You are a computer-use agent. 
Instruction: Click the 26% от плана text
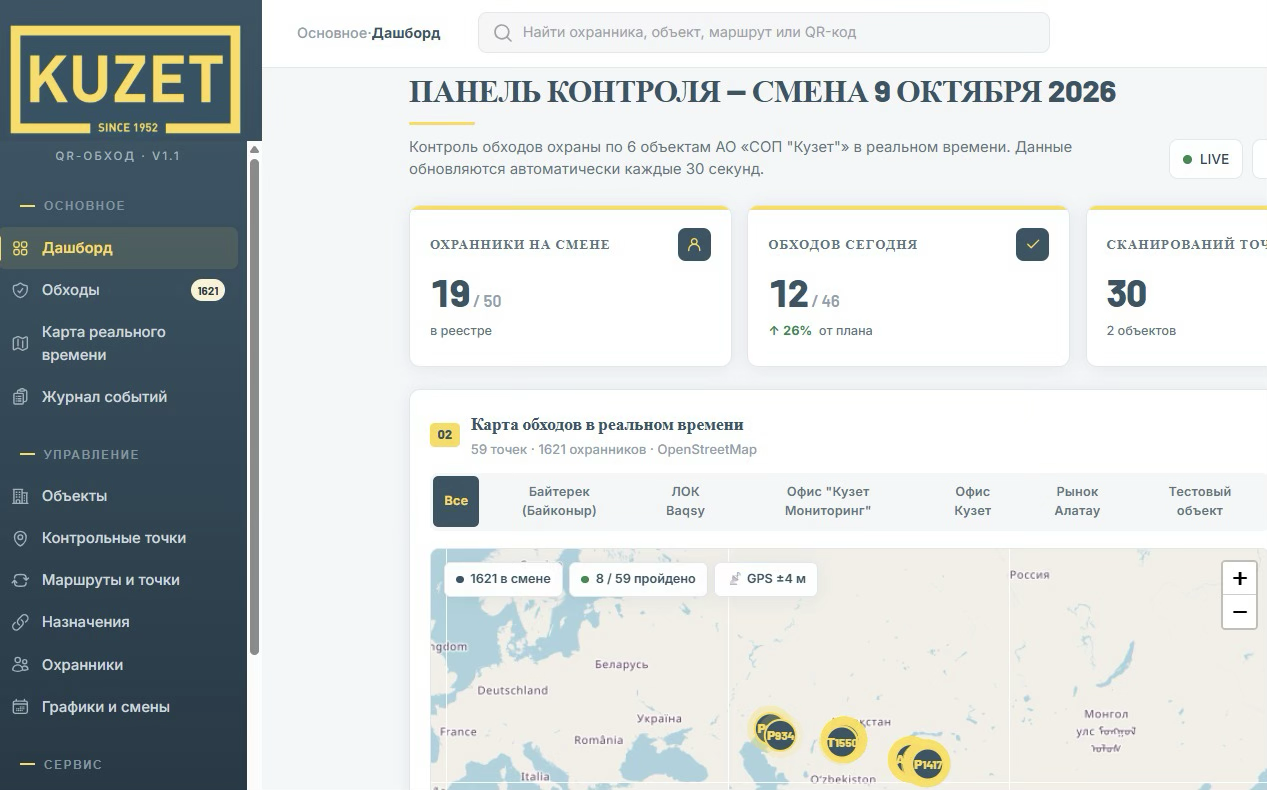click(821, 331)
